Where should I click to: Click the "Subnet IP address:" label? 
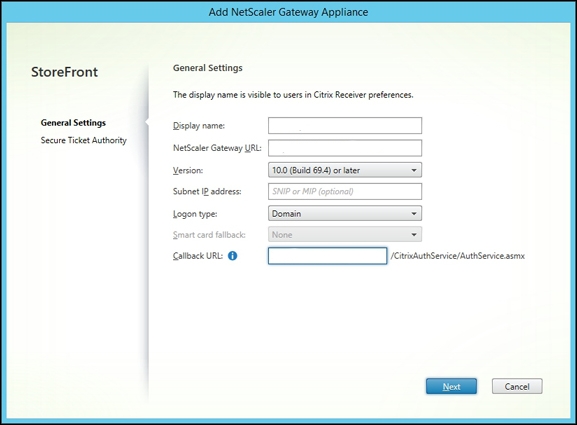coord(207,191)
